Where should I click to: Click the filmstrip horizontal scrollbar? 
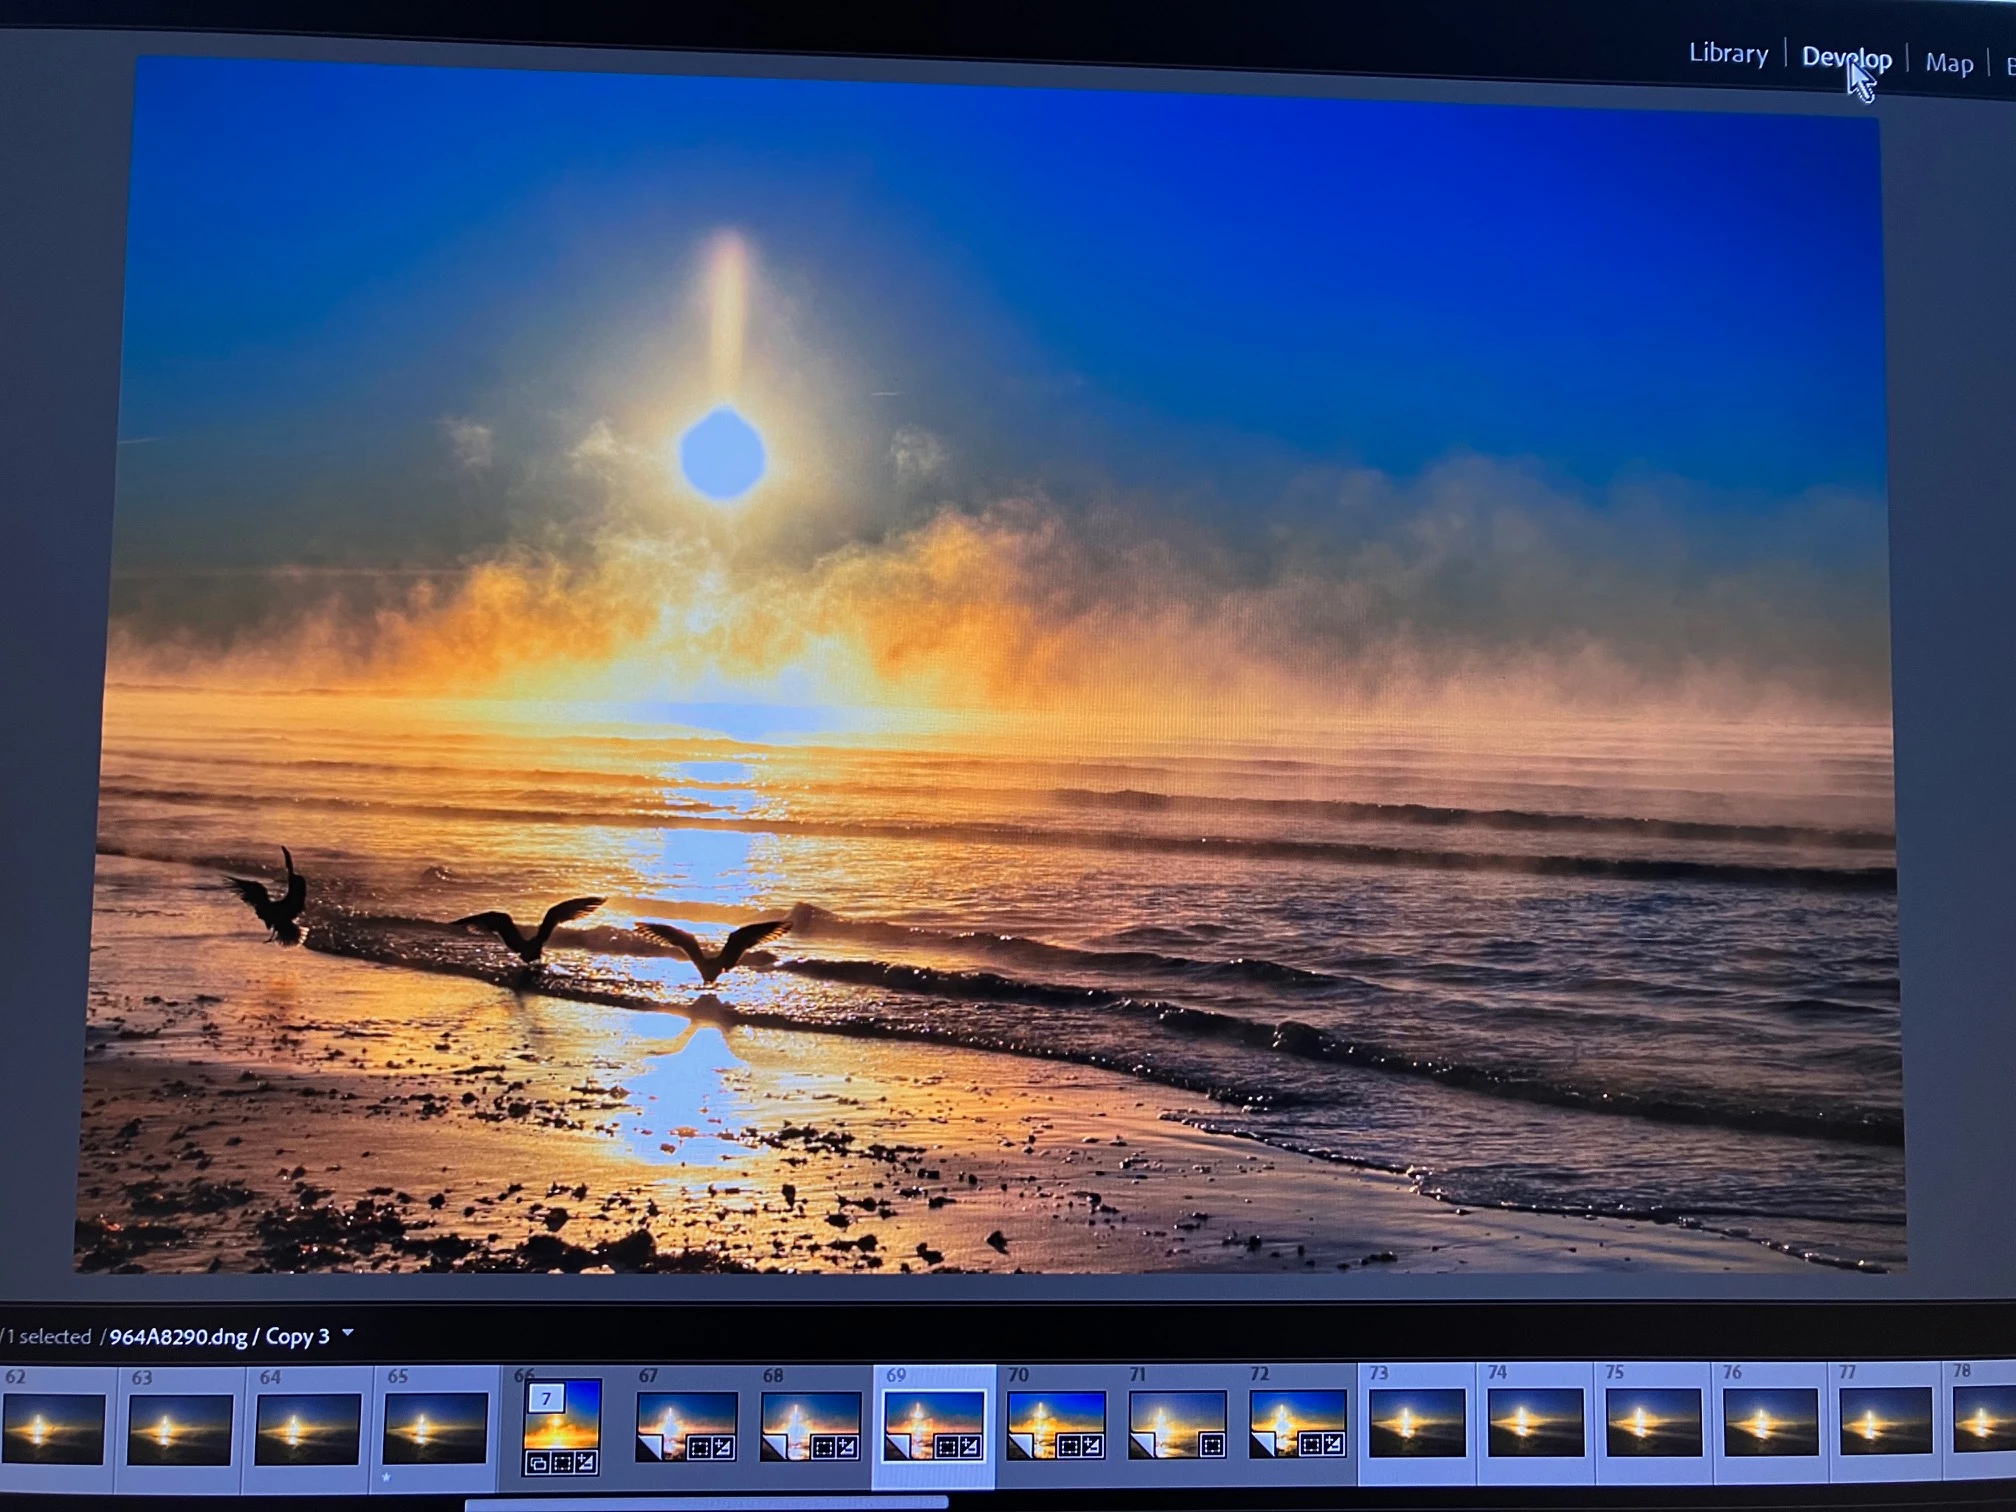pos(706,1503)
